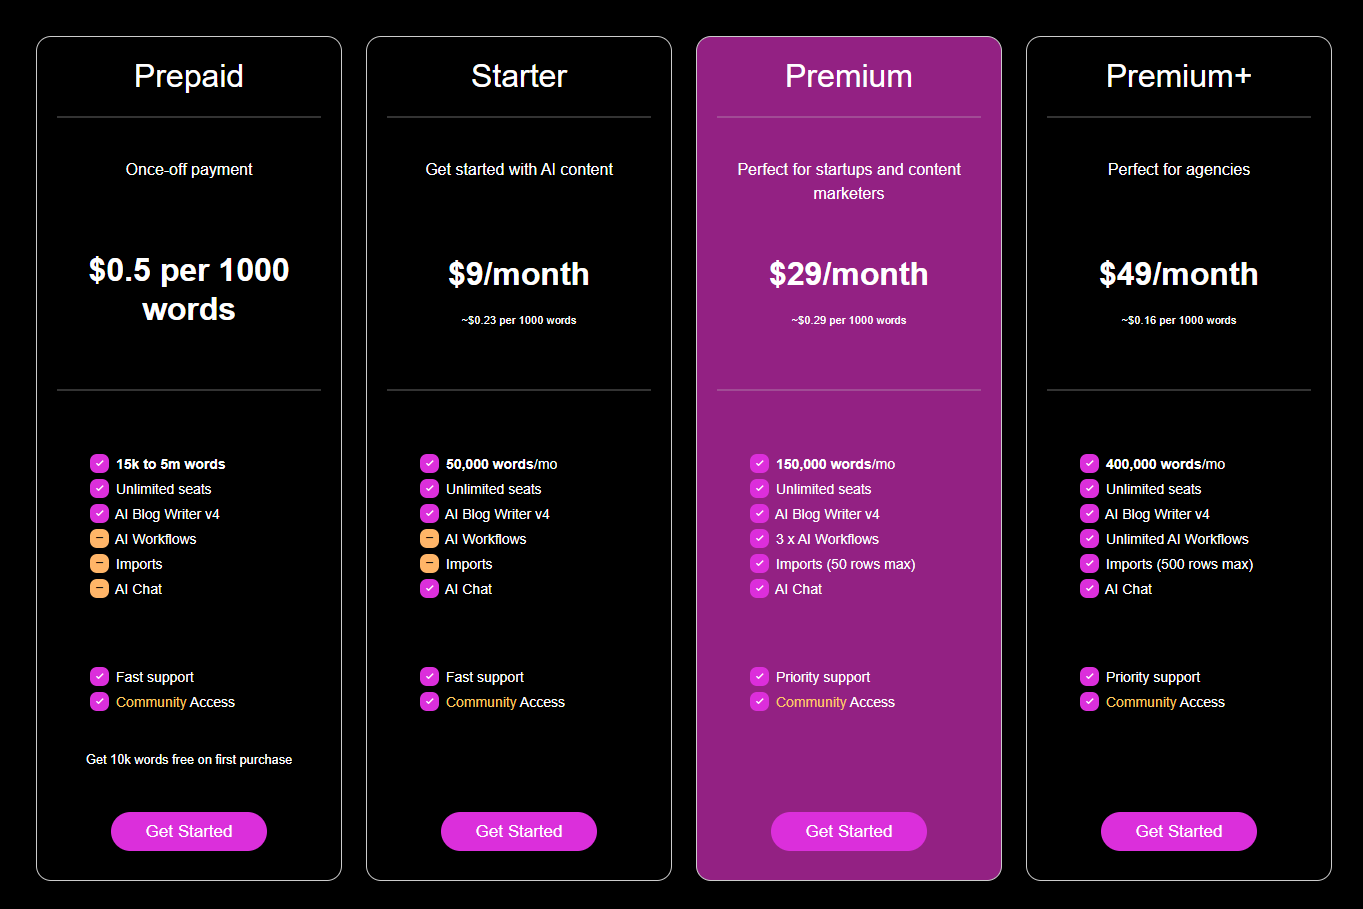Click the checkmark next to 50,000 words/mo
Screen dimensions: 1363x909
pos(429,463)
